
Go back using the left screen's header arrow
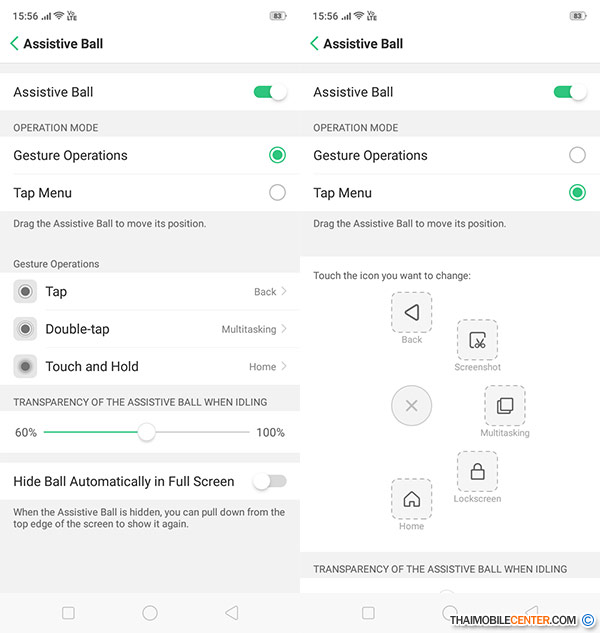[14, 44]
